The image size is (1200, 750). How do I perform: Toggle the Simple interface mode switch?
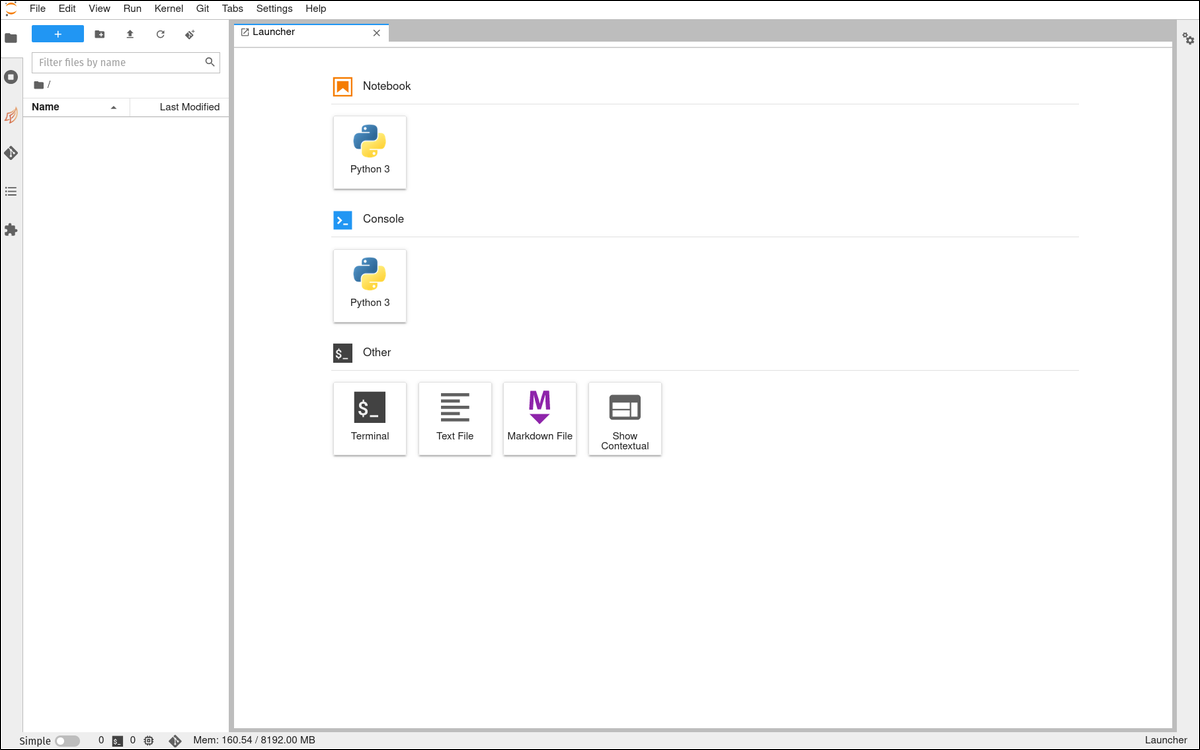point(67,741)
